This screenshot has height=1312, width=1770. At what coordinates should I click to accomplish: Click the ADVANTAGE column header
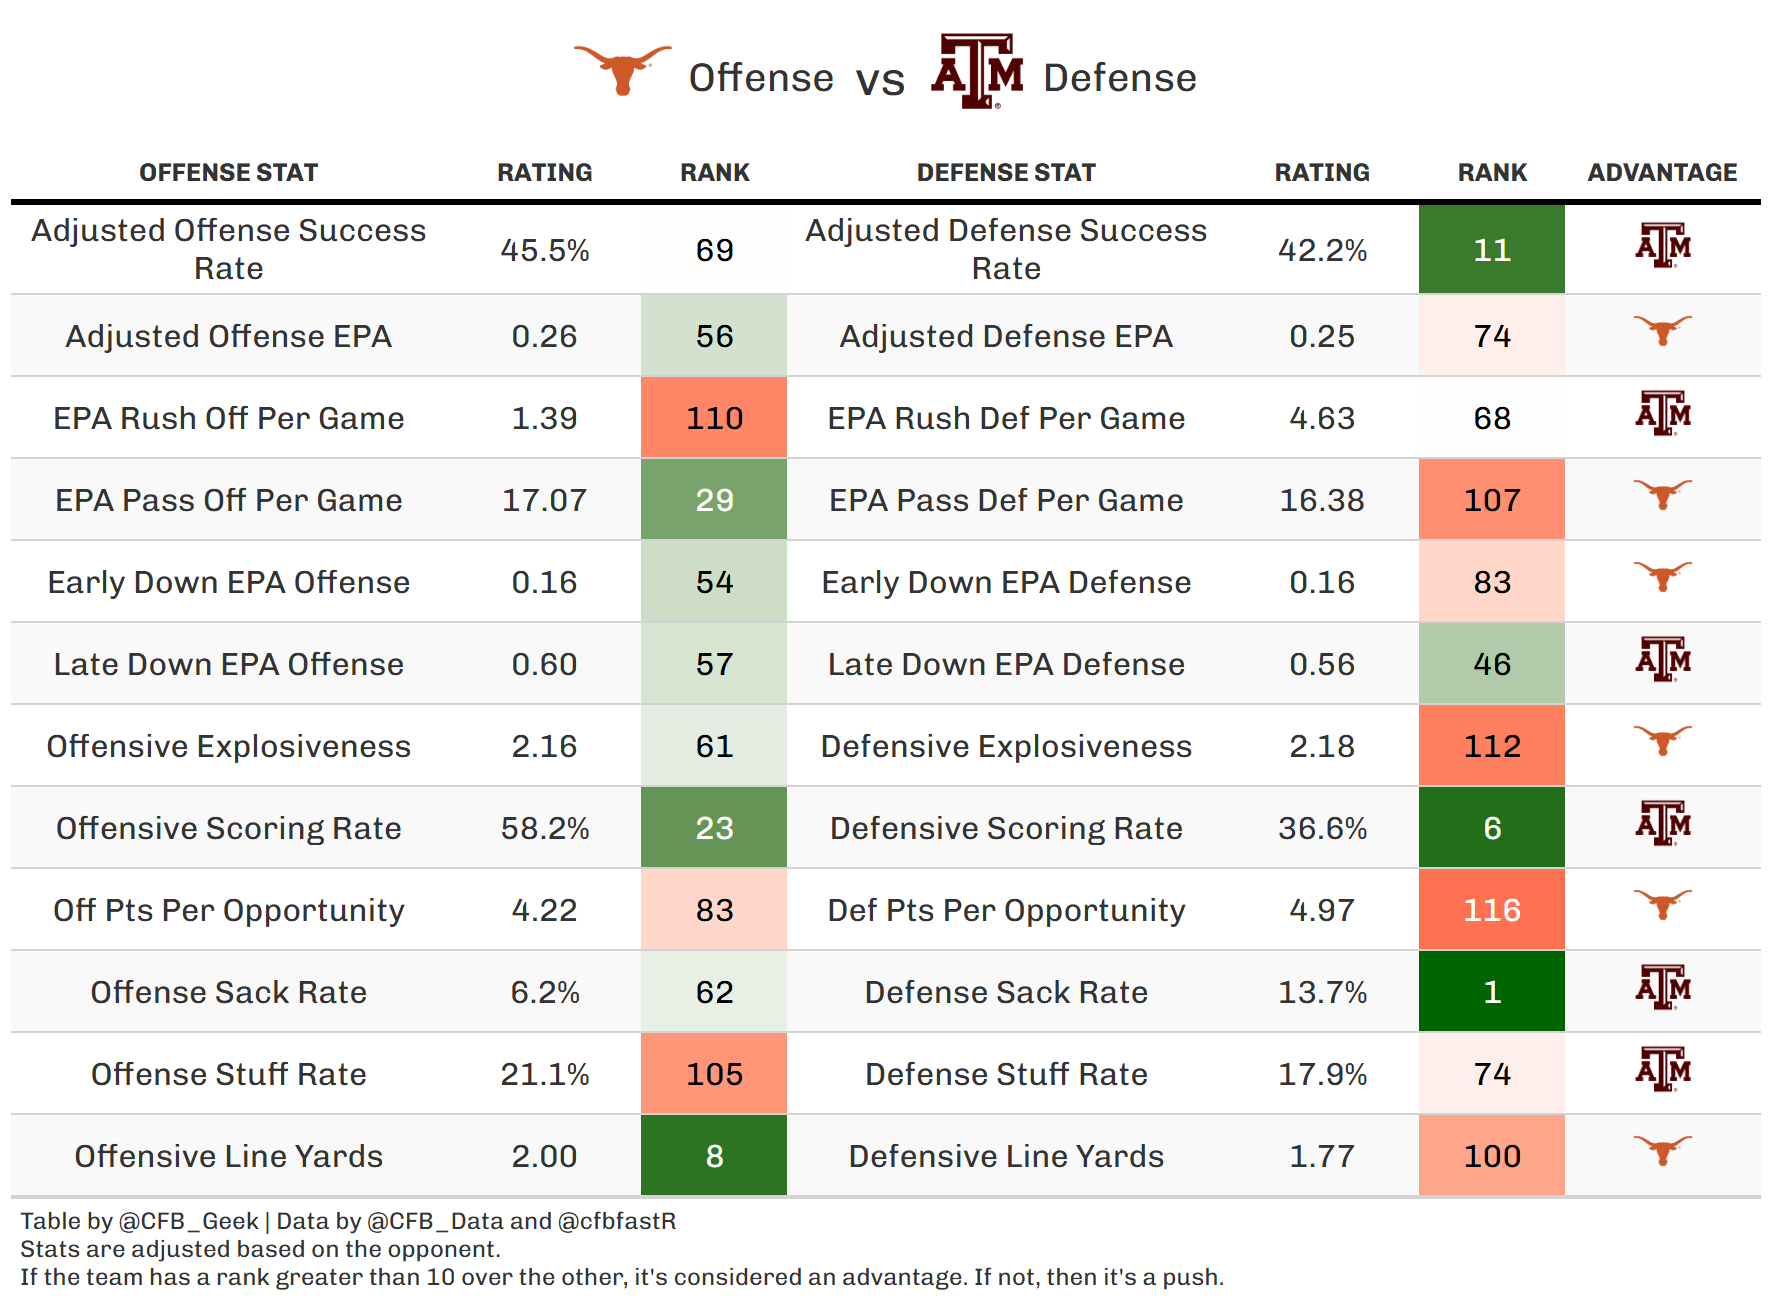1662,173
